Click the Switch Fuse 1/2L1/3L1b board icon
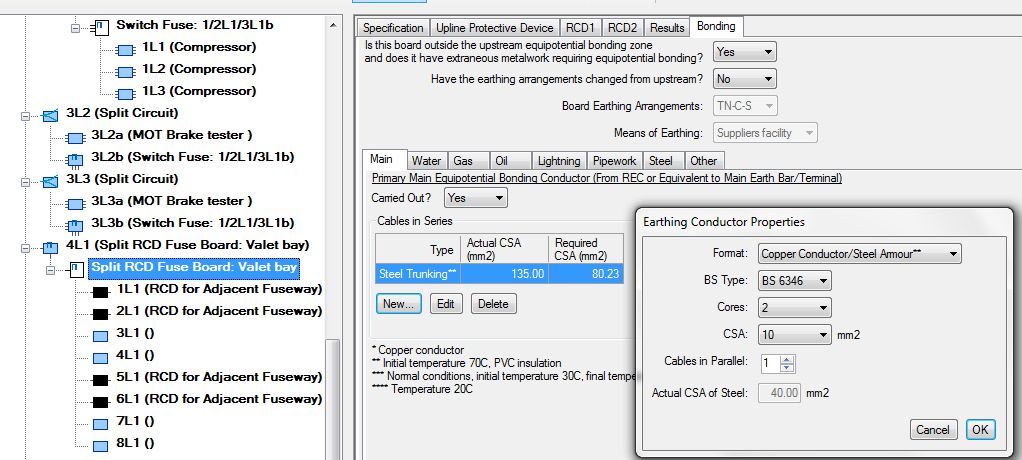This screenshot has width=1022, height=460. point(100,27)
